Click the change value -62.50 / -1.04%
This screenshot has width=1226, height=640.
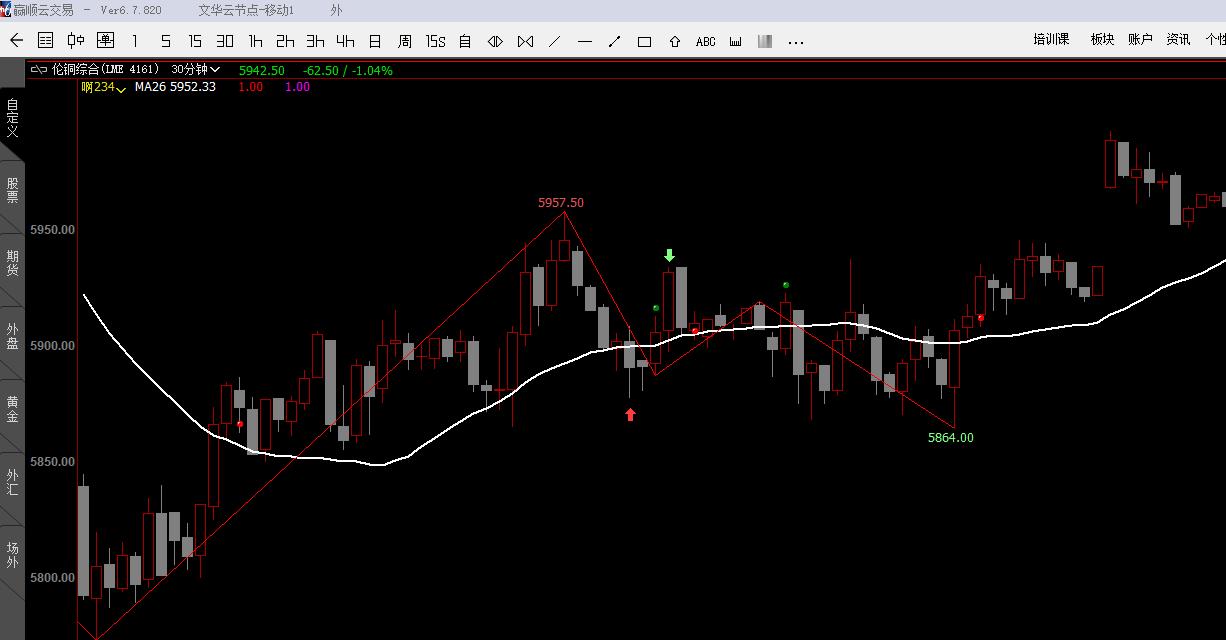click(348, 71)
